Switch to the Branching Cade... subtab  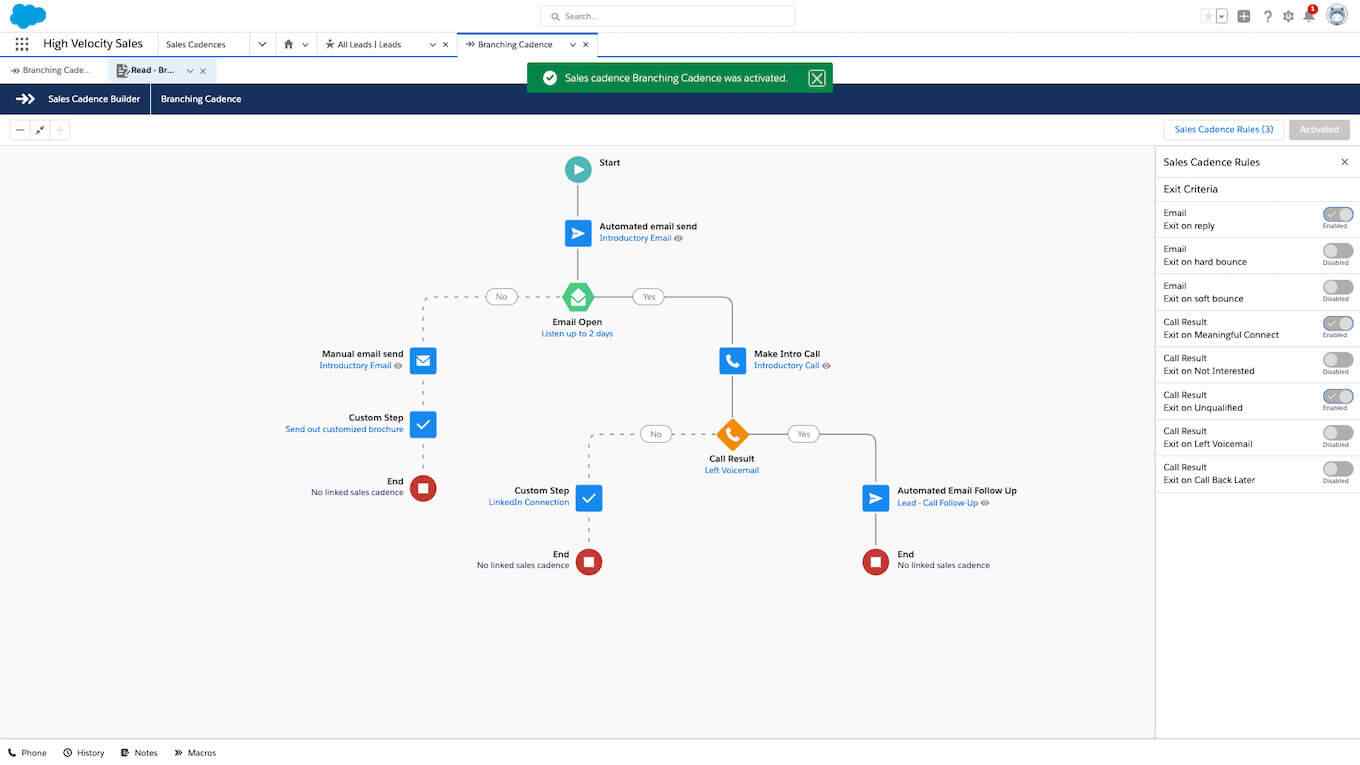click(x=51, y=71)
